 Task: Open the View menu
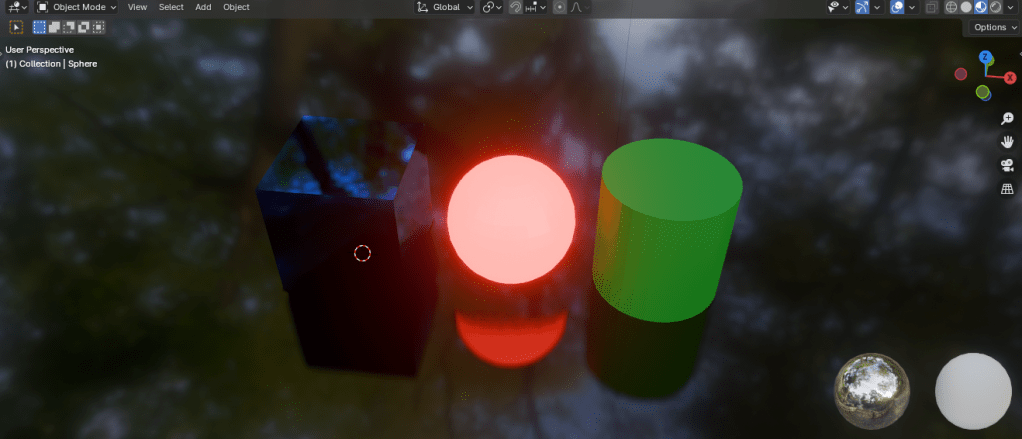pos(137,7)
